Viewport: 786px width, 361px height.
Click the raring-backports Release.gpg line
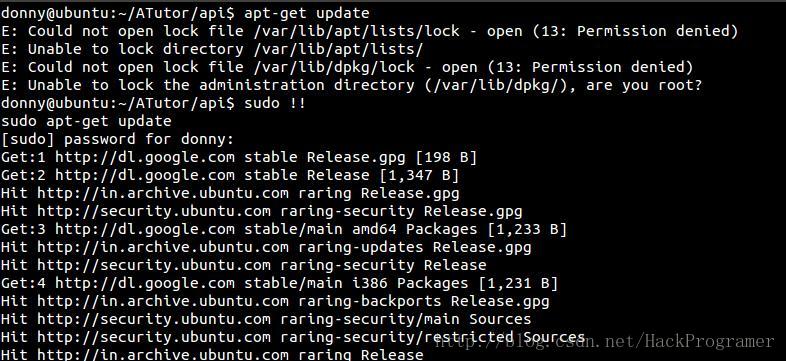click(275, 302)
